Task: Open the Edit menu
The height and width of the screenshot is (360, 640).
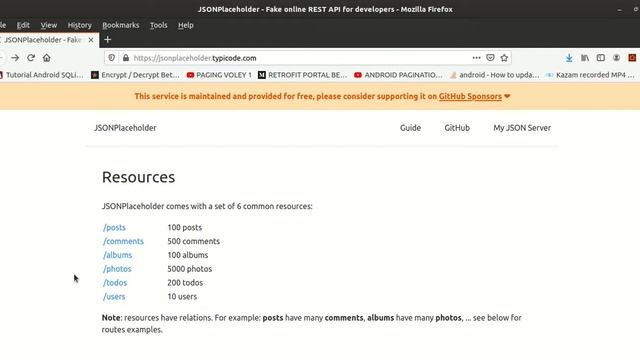Action: [x=23, y=25]
